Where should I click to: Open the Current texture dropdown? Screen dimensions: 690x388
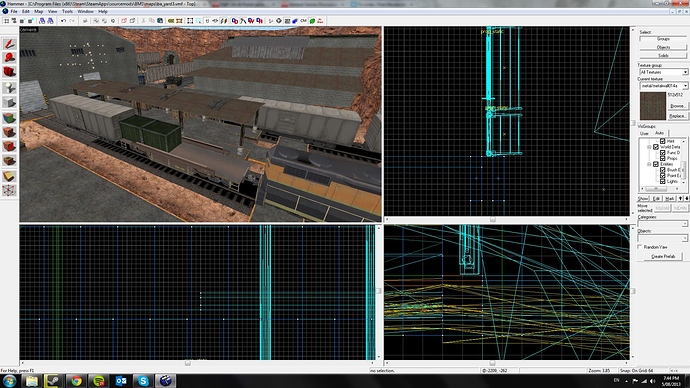click(x=663, y=86)
